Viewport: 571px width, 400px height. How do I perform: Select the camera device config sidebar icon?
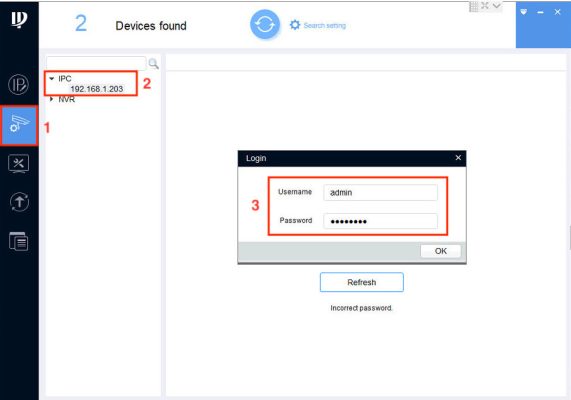(x=19, y=126)
